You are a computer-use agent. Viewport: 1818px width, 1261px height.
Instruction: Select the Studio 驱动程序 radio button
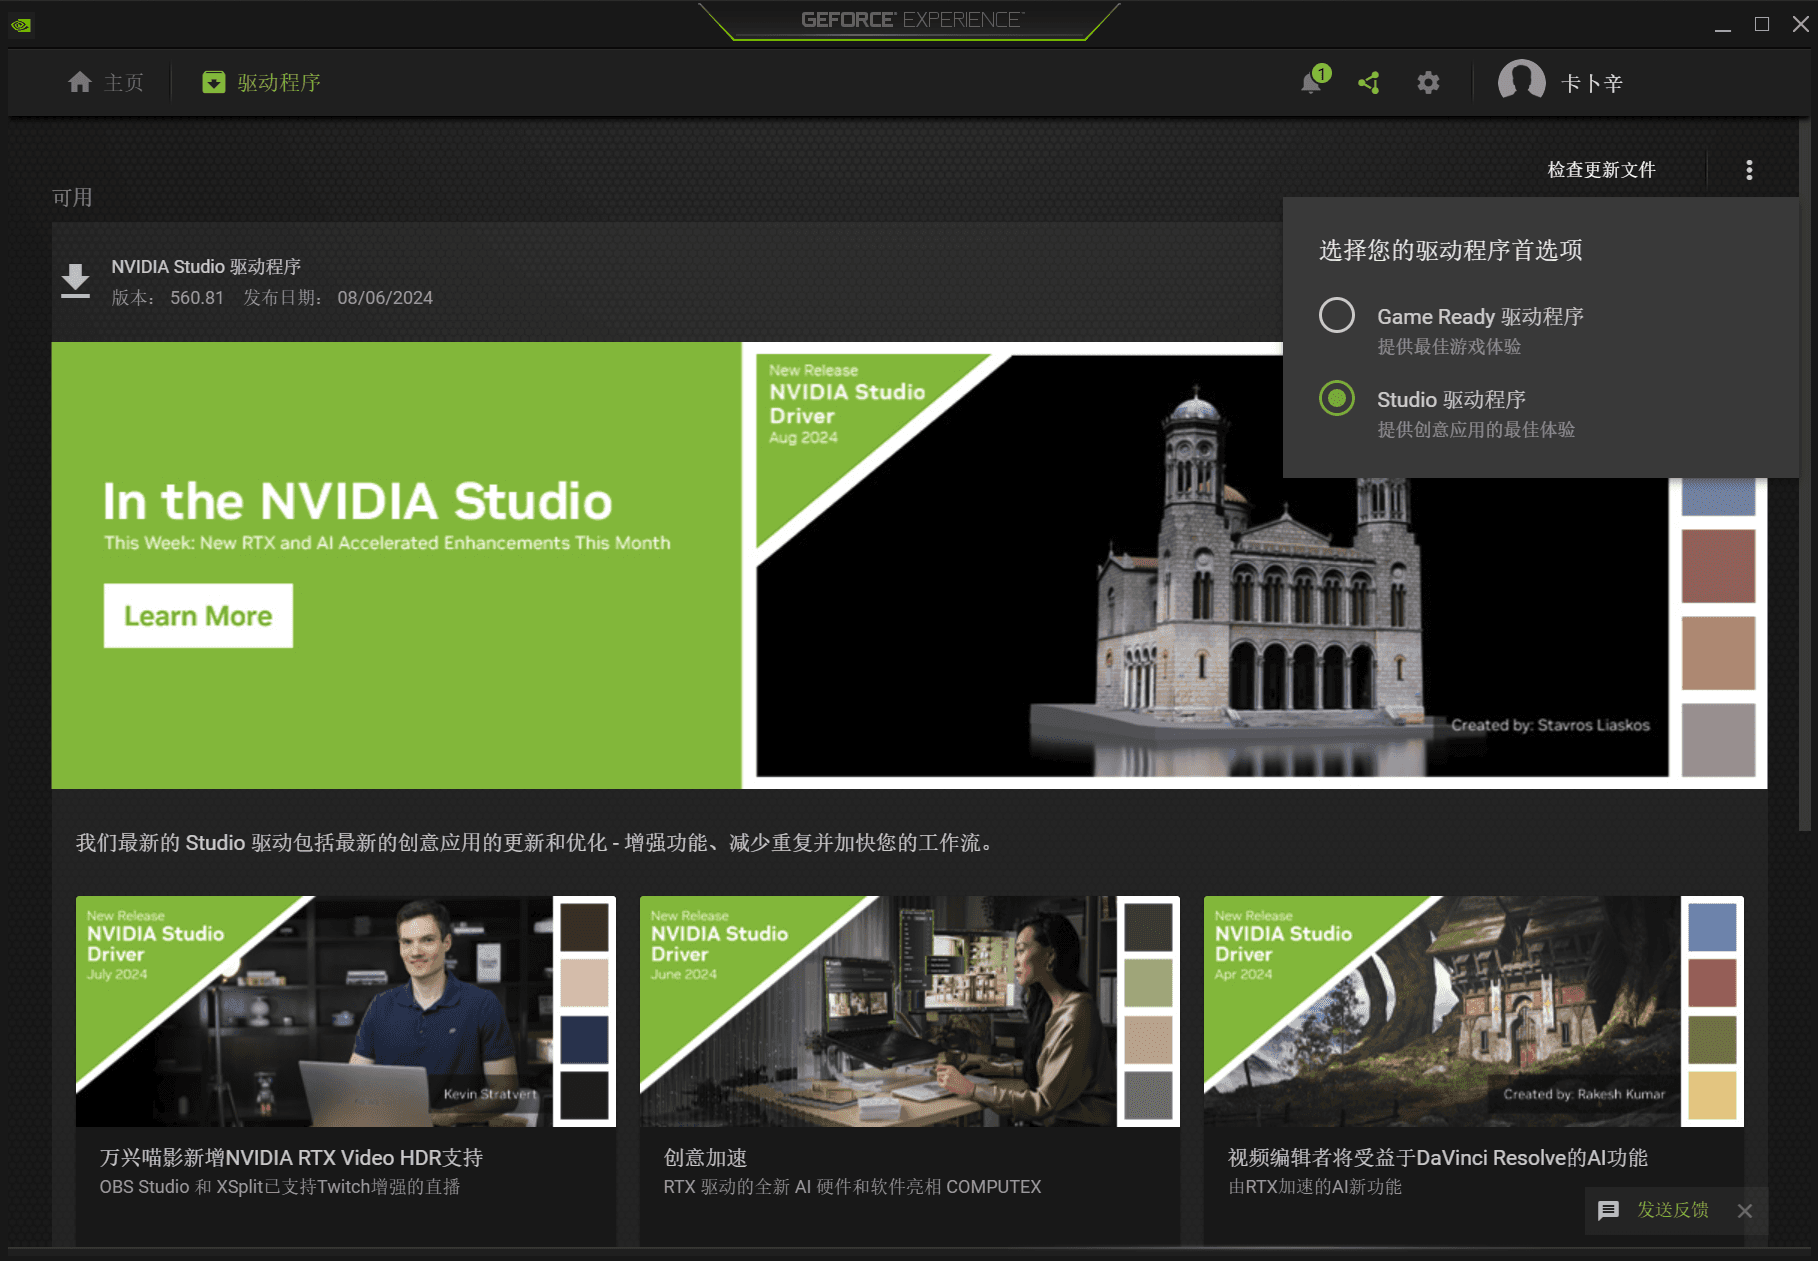point(1337,399)
